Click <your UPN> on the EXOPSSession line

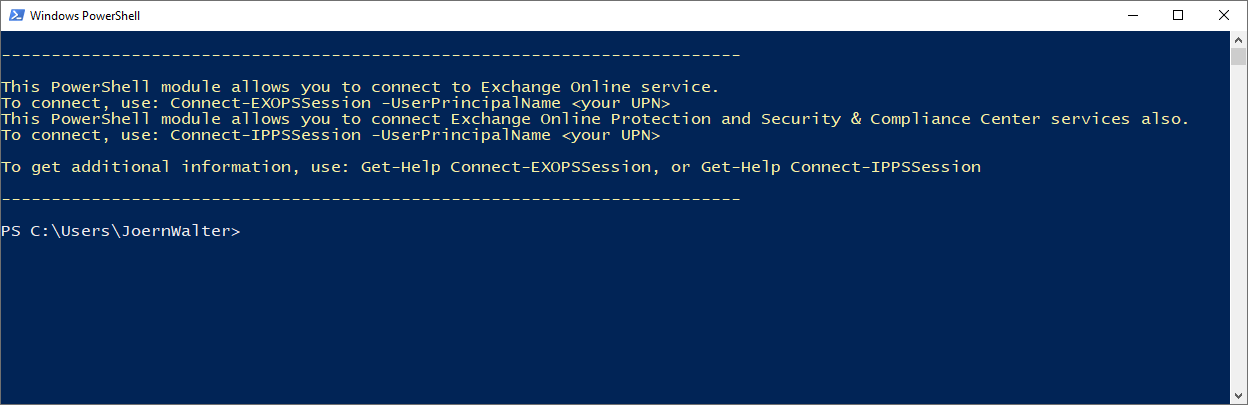pyautogui.click(x=615, y=103)
